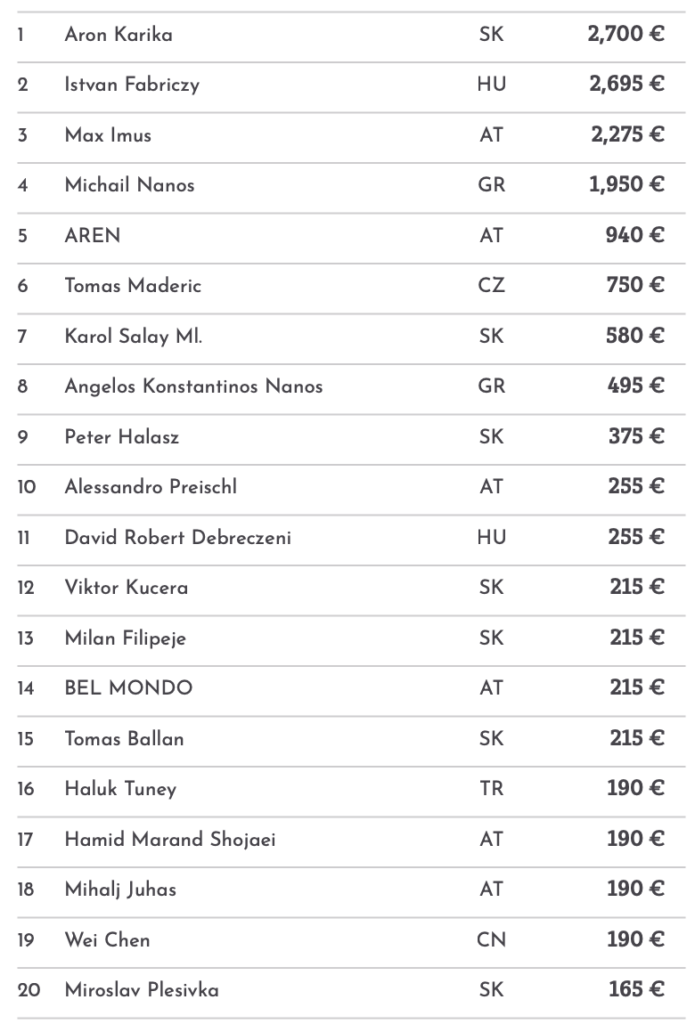The height and width of the screenshot is (1024, 695).
Task: Click the Max Imus row name
Action: point(108,135)
